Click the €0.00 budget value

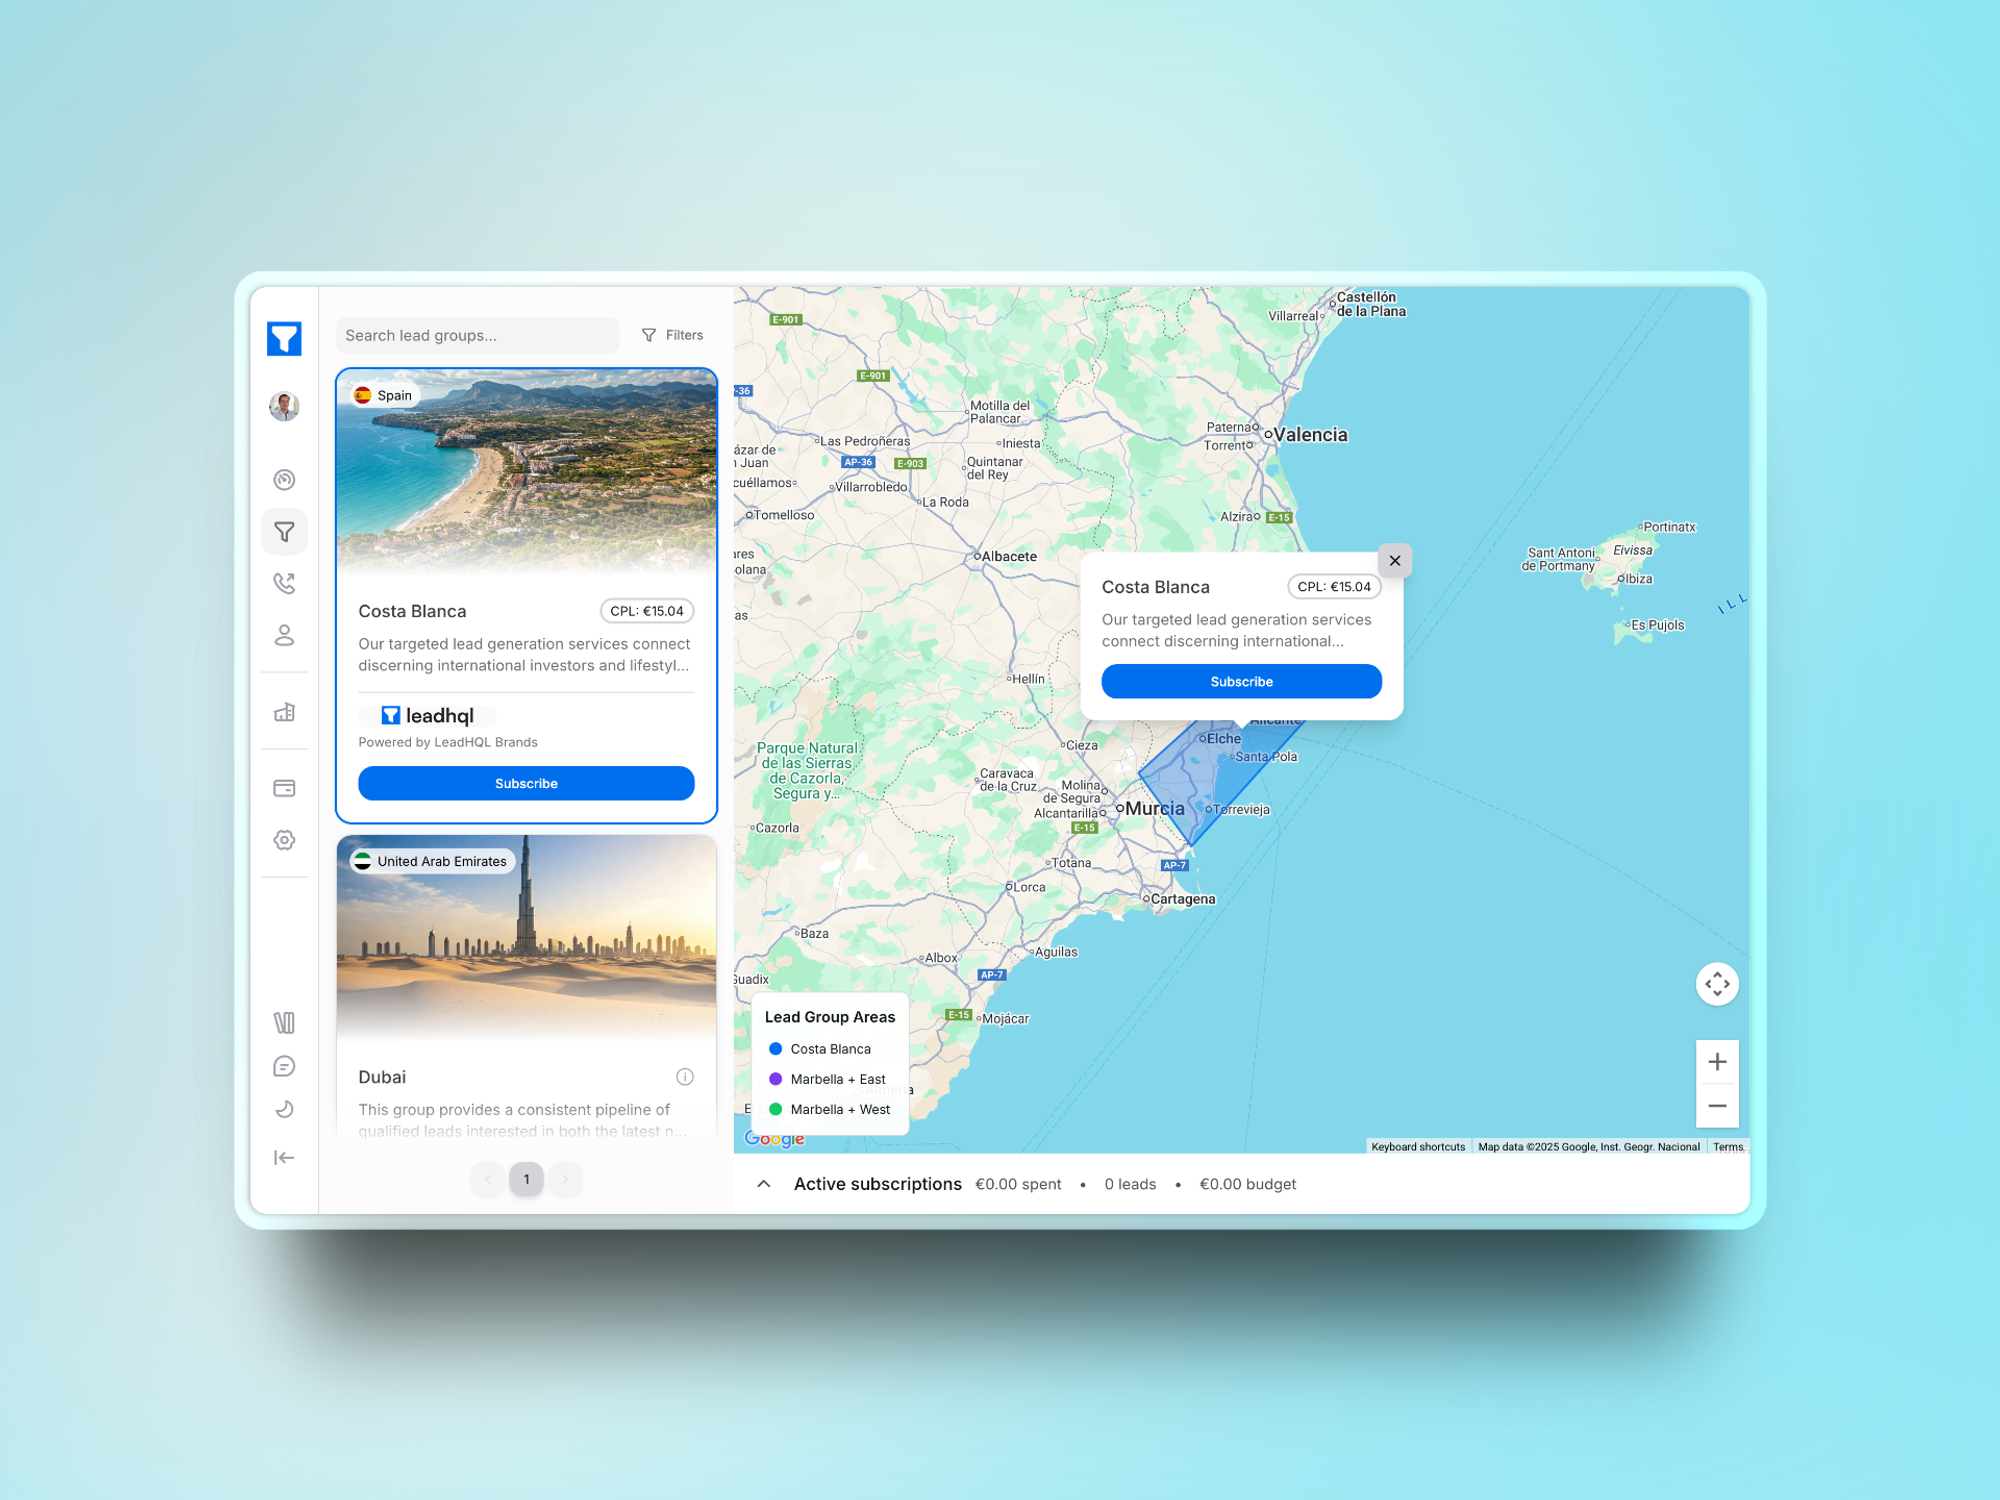[1247, 1184]
